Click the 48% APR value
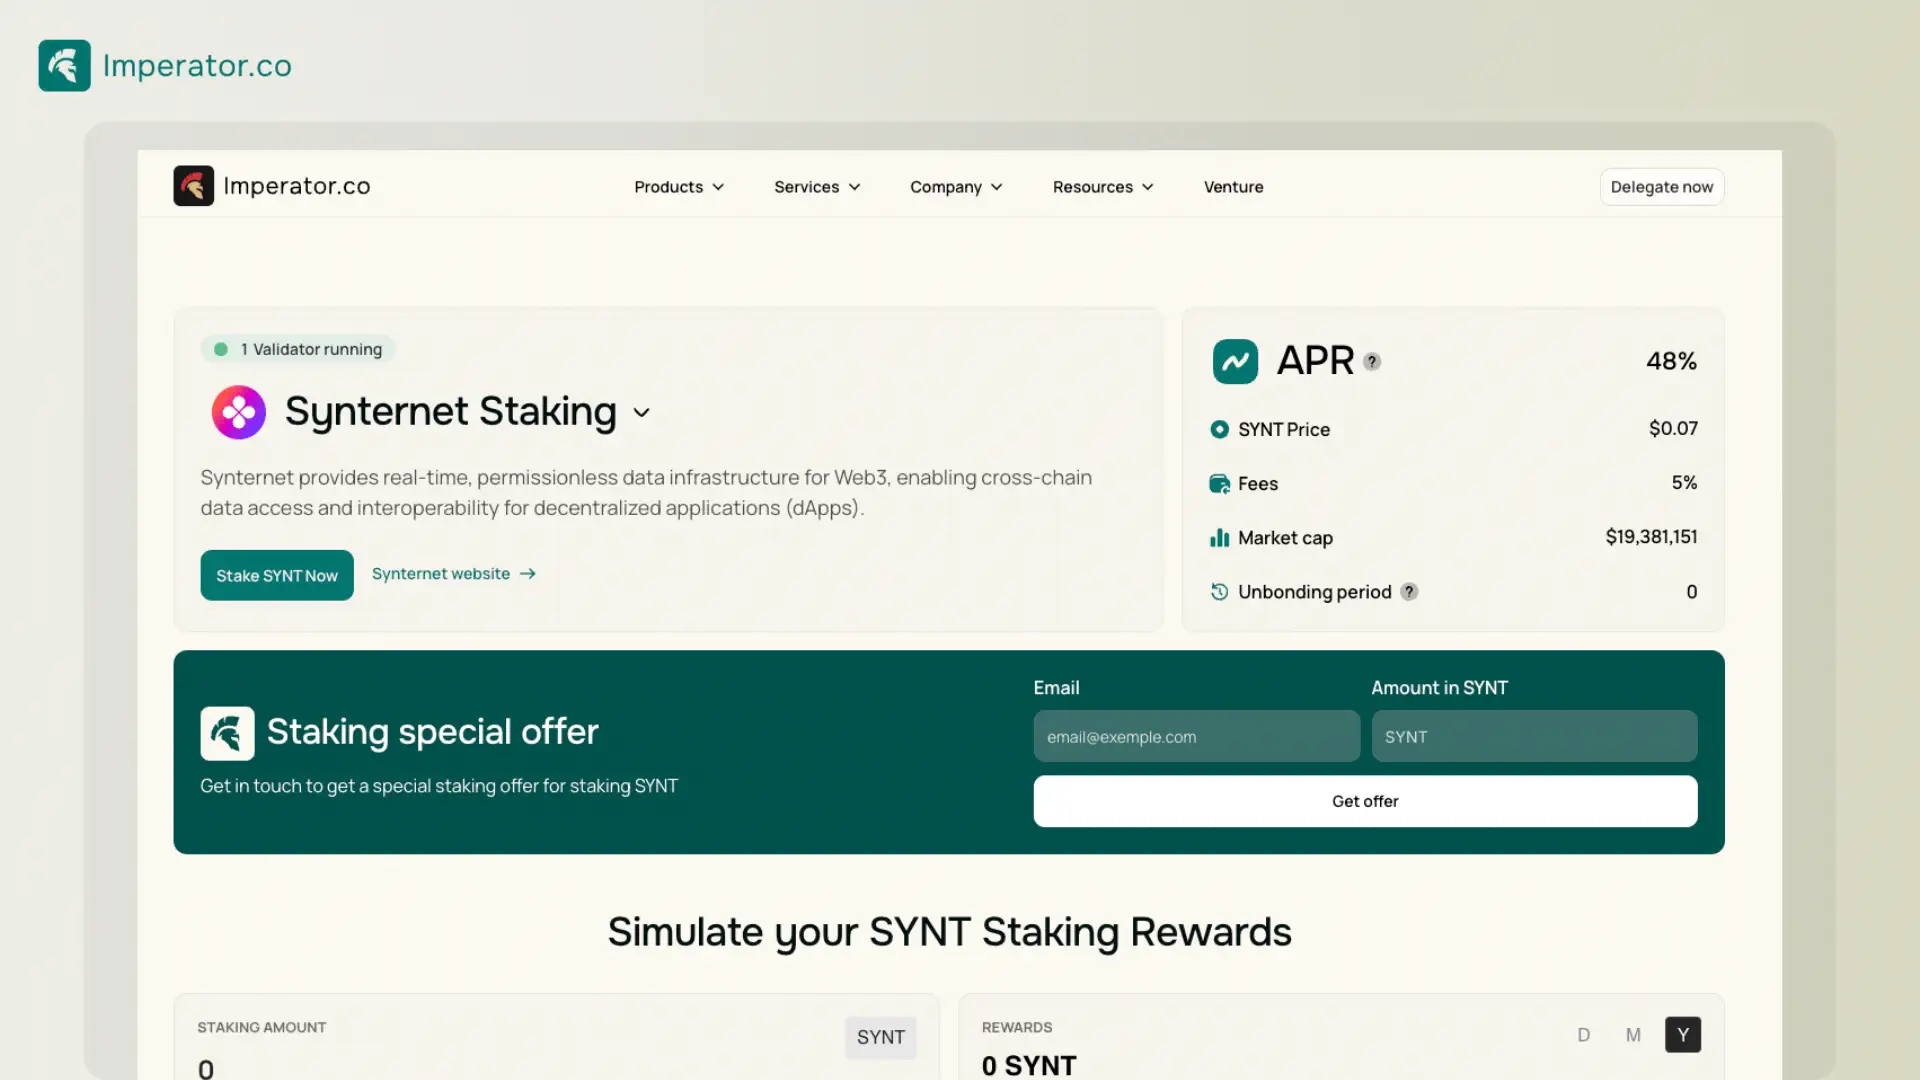1920x1080 pixels. click(1671, 361)
